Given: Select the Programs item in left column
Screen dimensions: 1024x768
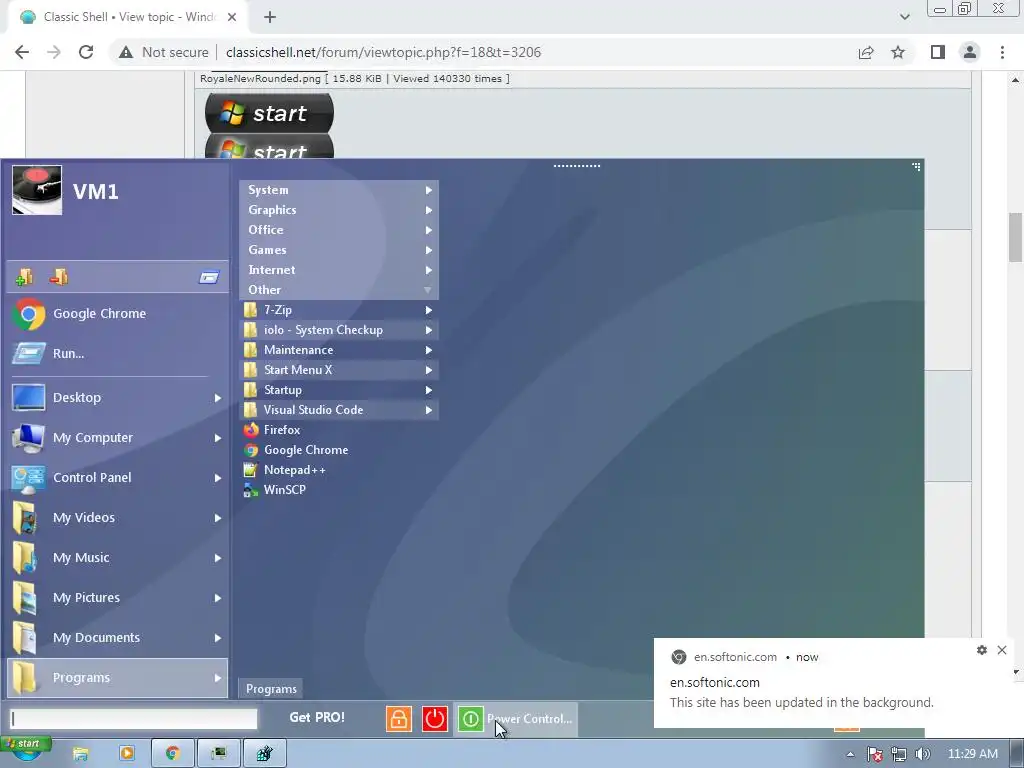Looking at the screenshot, I should 118,678.
